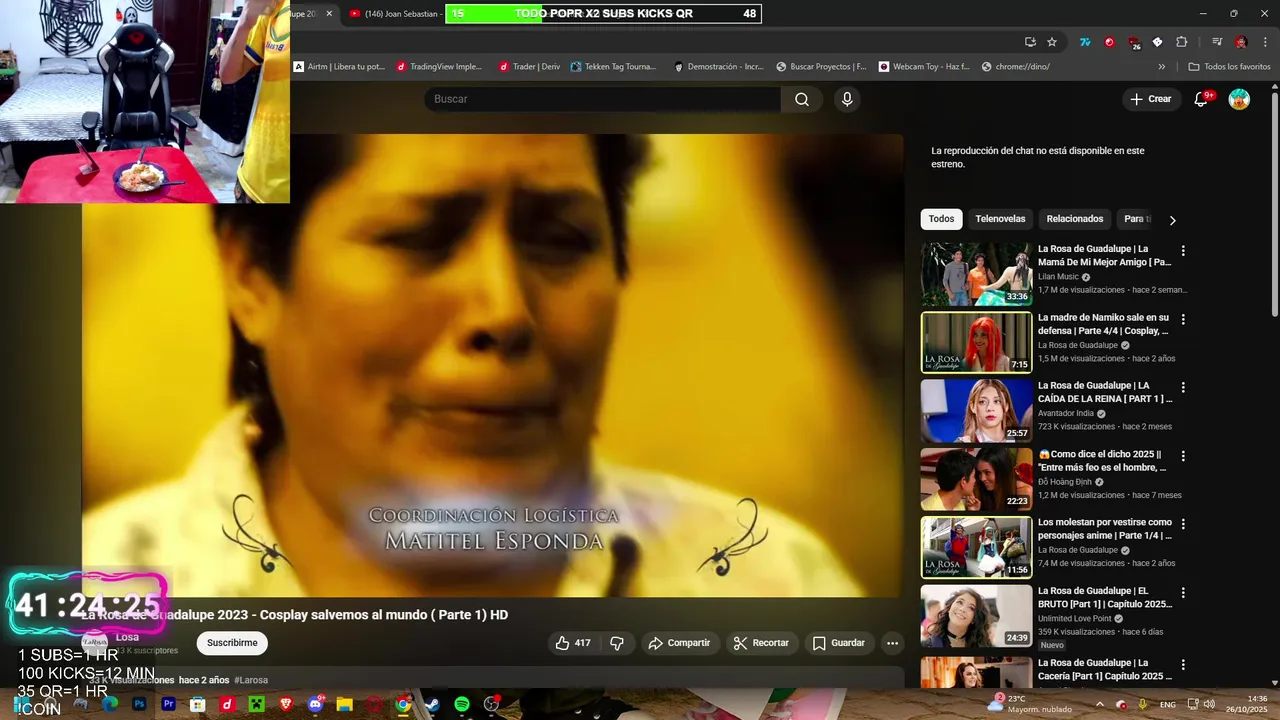Screen dimensions: 1280x720
Task: Open the Trader | Deriv bookmark
Action: [529, 67]
